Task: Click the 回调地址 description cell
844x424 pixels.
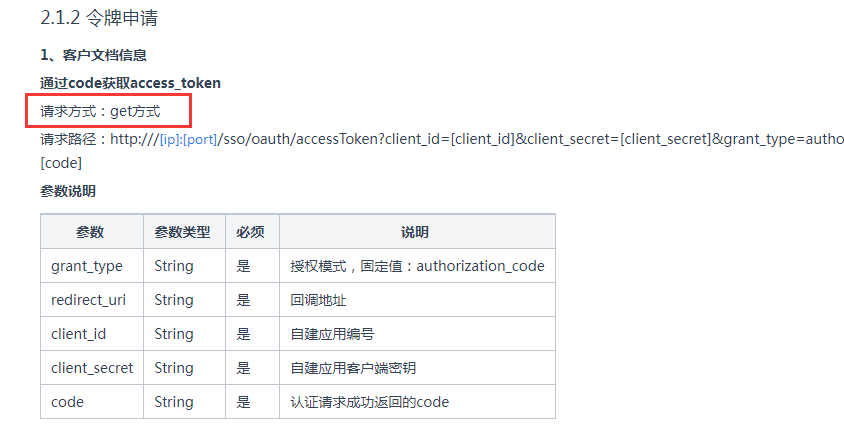Action: (x=417, y=300)
